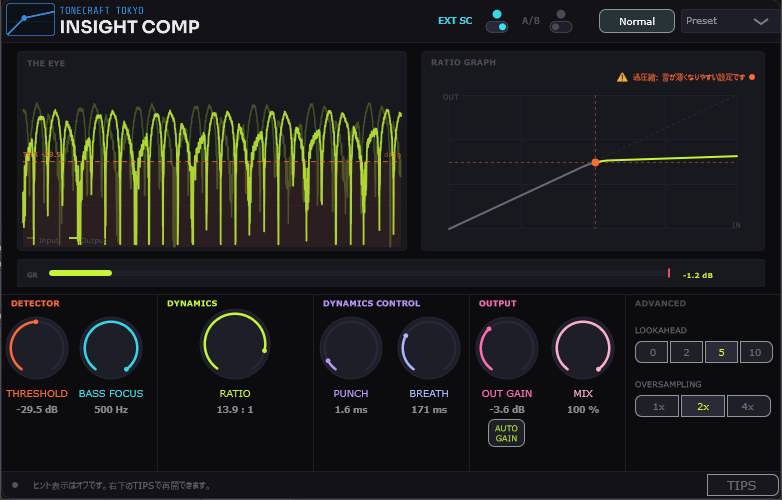Image resolution: width=782 pixels, height=500 pixels.
Task: Select lookahead value 0
Action: point(652,352)
